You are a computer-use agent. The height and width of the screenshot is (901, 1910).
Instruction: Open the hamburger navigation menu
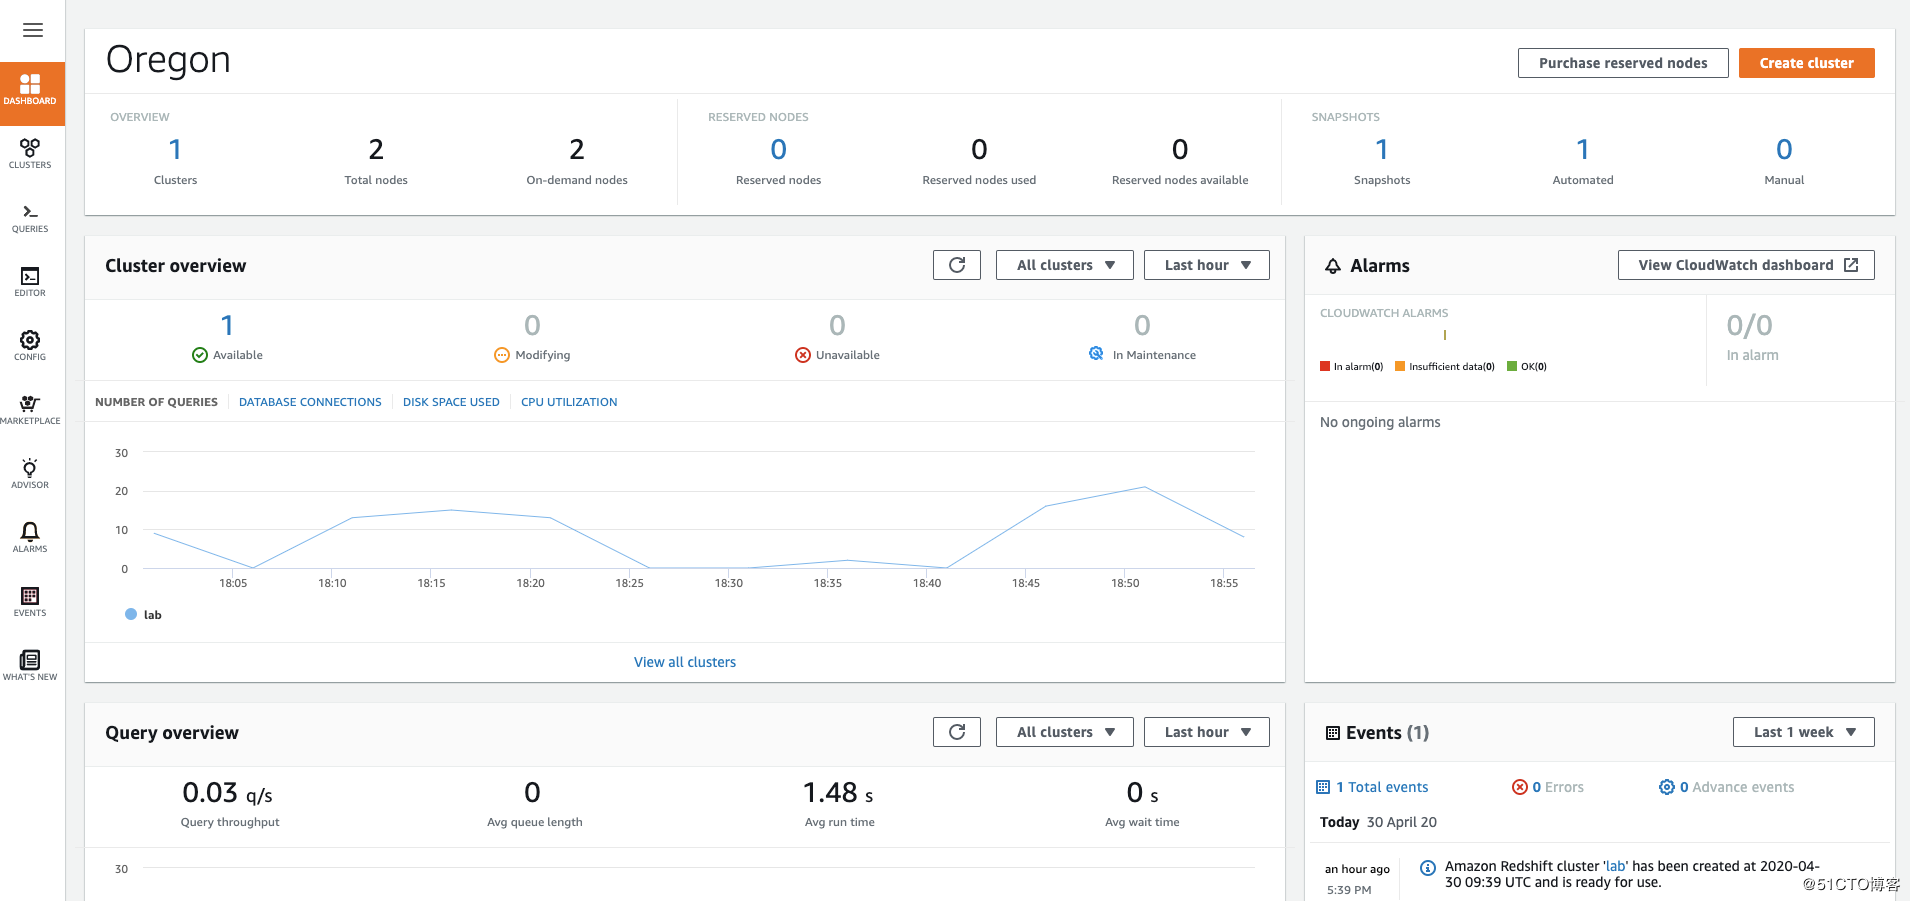point(33,30)
